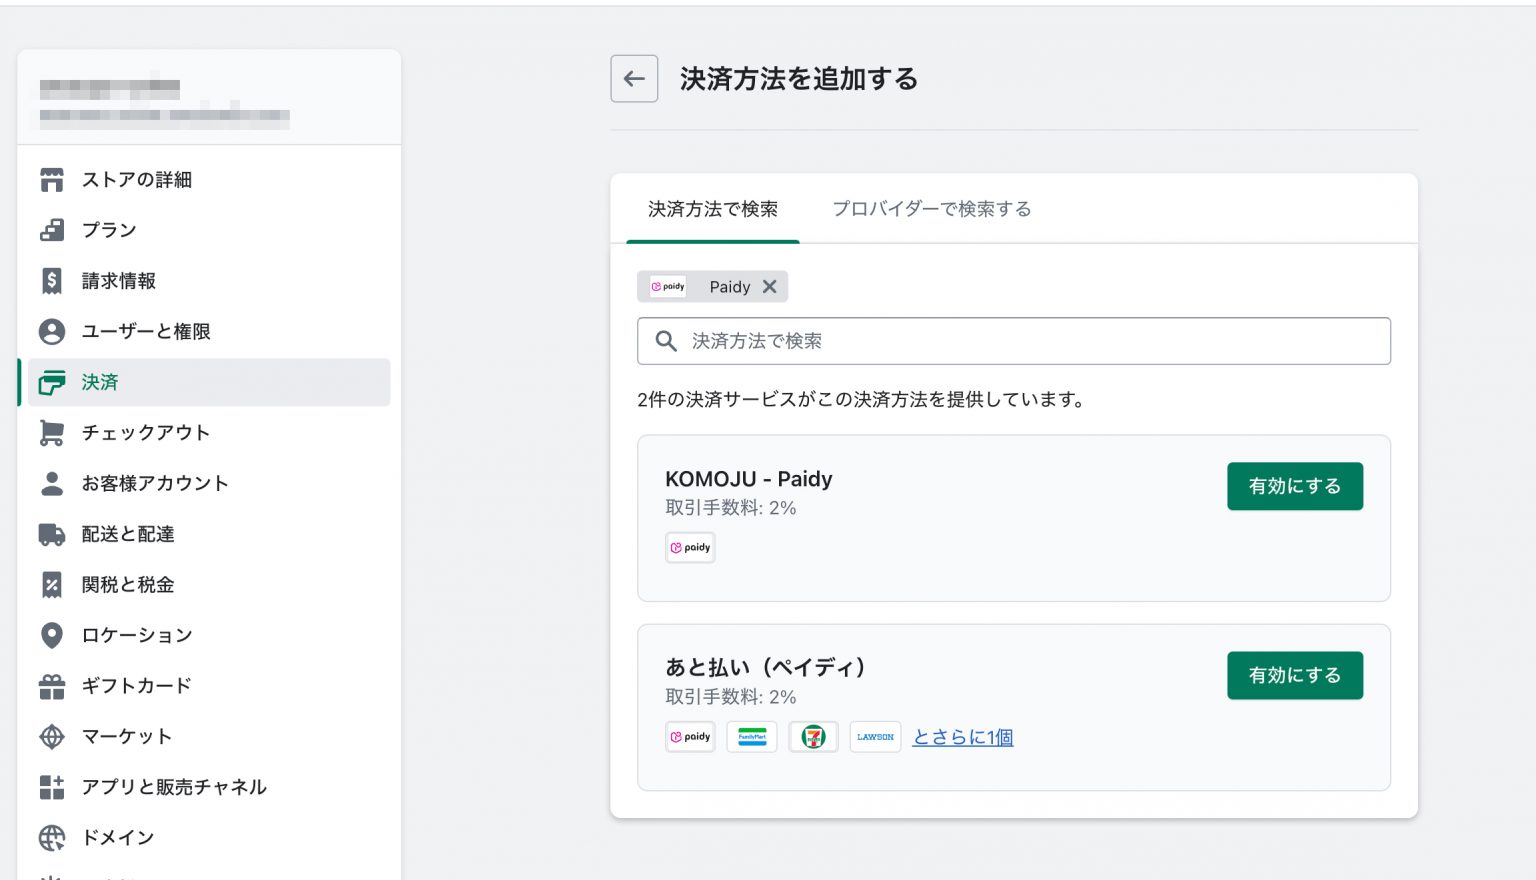This screenshot has height=880, width=1536.
Task: Click the 配送と配達 truck icon
Action: tap(52, 534)
